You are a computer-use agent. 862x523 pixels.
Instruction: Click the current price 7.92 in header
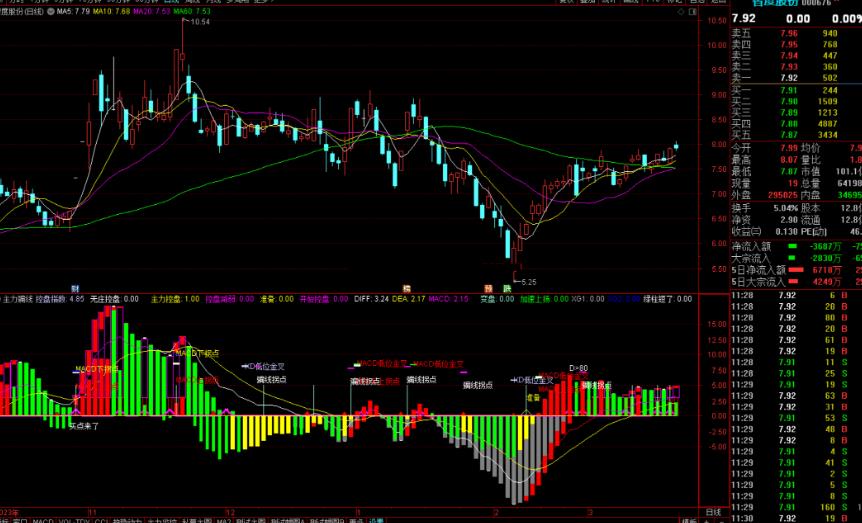coord(744,18)
